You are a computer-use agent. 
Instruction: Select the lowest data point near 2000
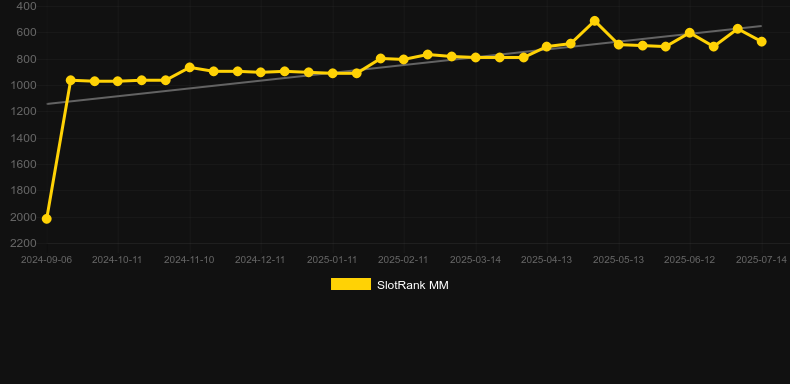point(46,219)
